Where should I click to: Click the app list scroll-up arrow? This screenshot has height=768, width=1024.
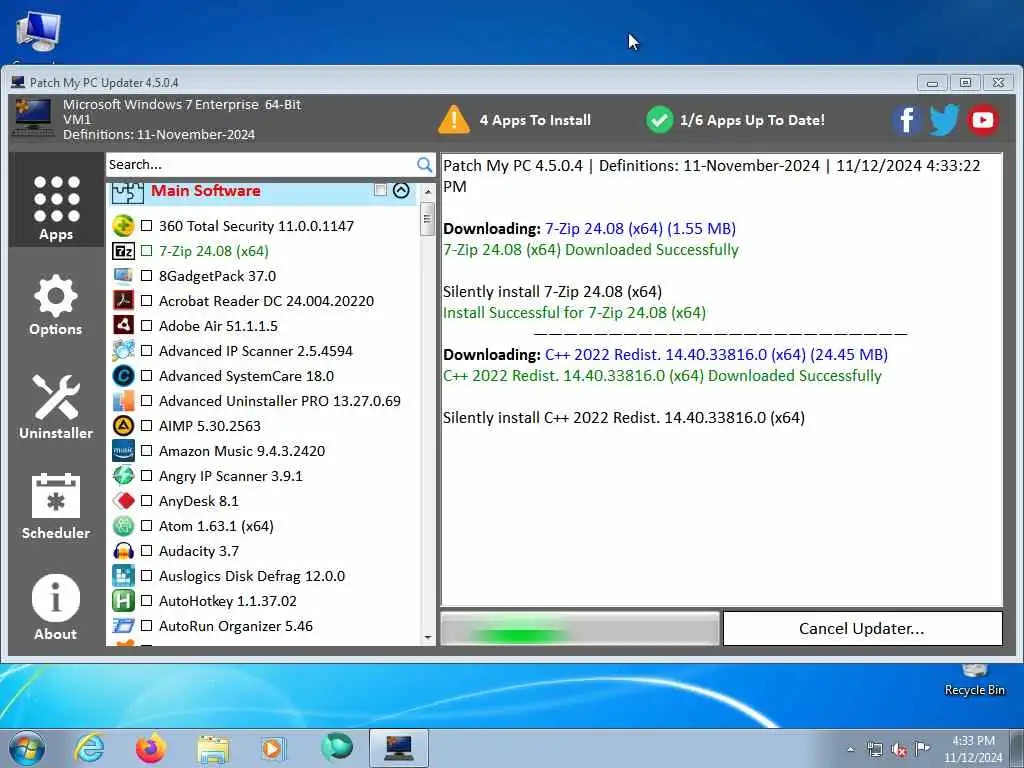point(428,192)
